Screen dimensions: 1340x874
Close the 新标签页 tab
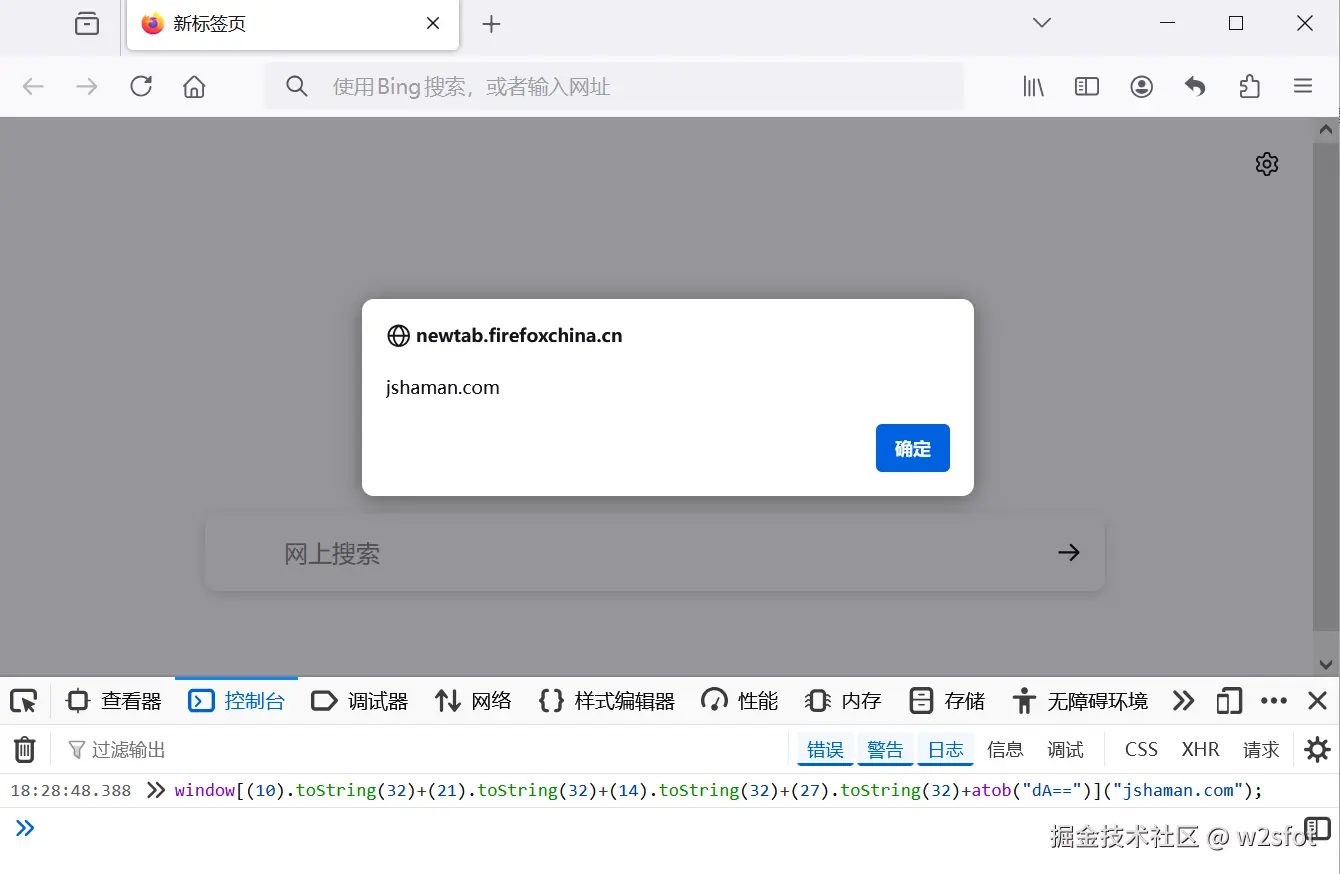pos(433,23)
